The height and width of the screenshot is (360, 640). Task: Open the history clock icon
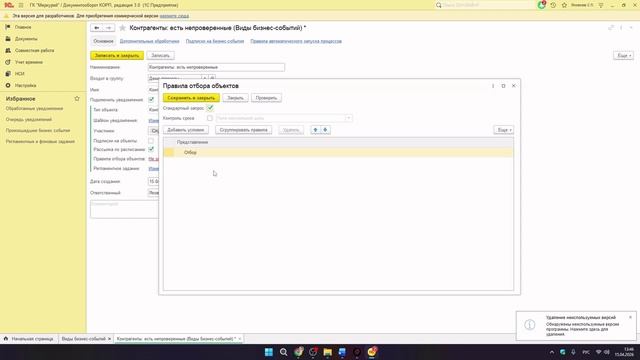coord(553,5)
